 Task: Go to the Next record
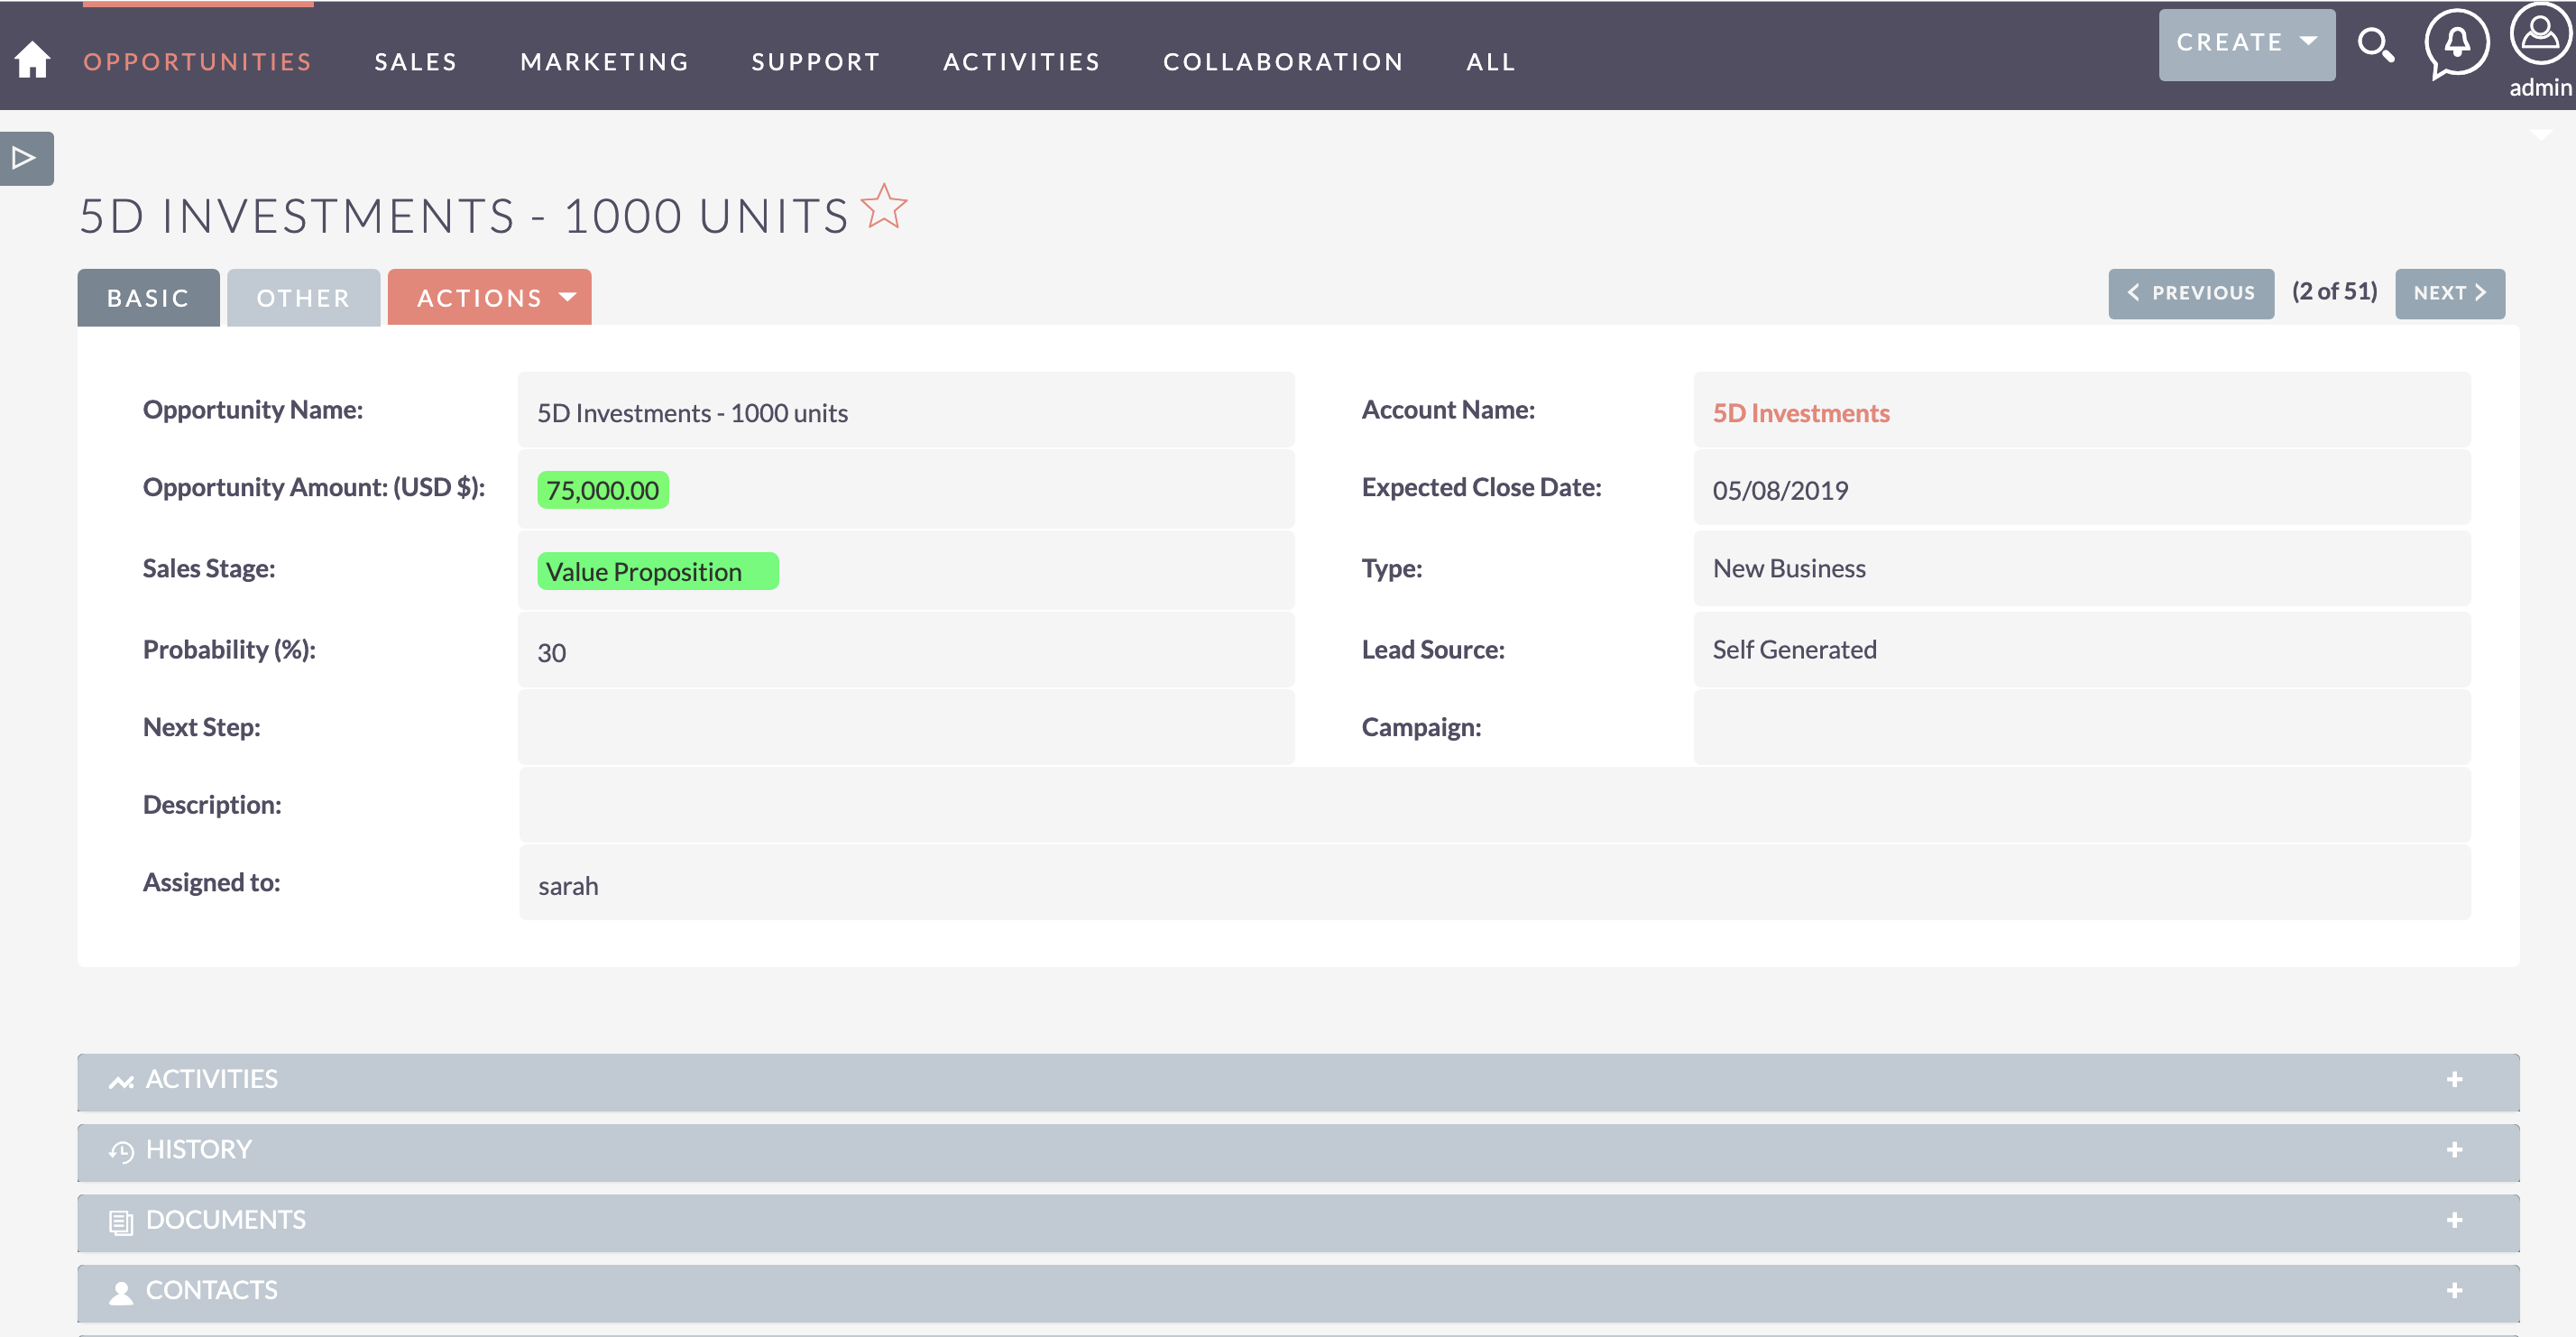(2450, 293)
